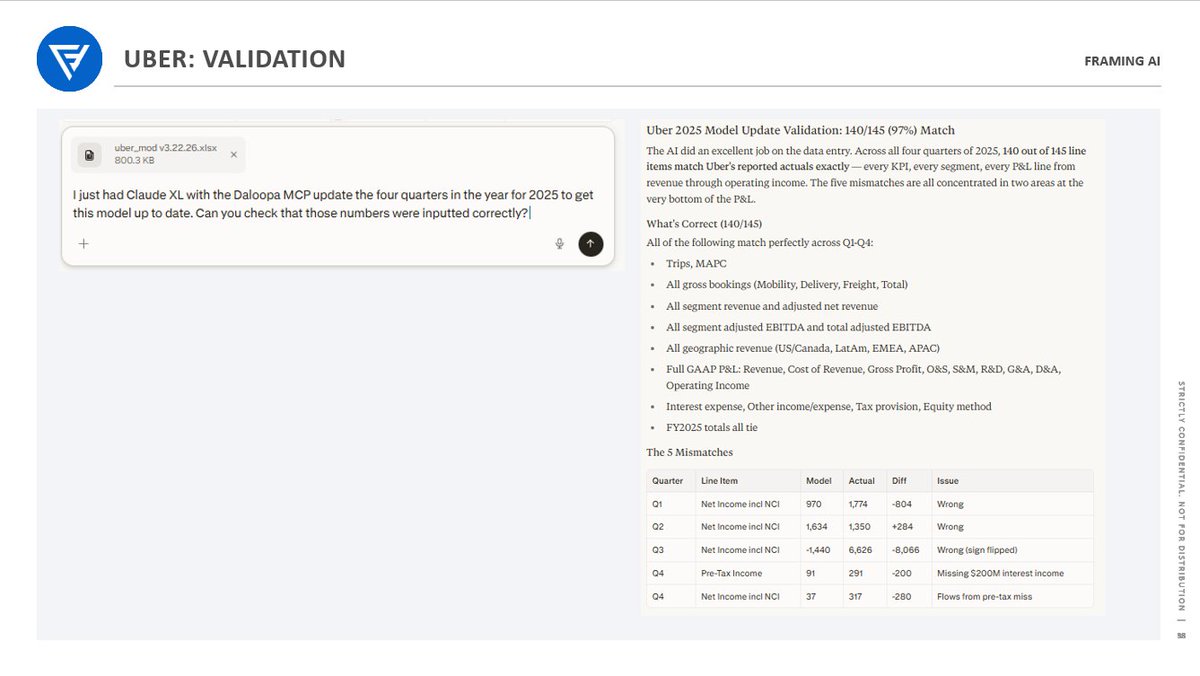Click 'Missing $200M interest income' issue cell
Viewport: 1200px width, 676px height.
1000,573
